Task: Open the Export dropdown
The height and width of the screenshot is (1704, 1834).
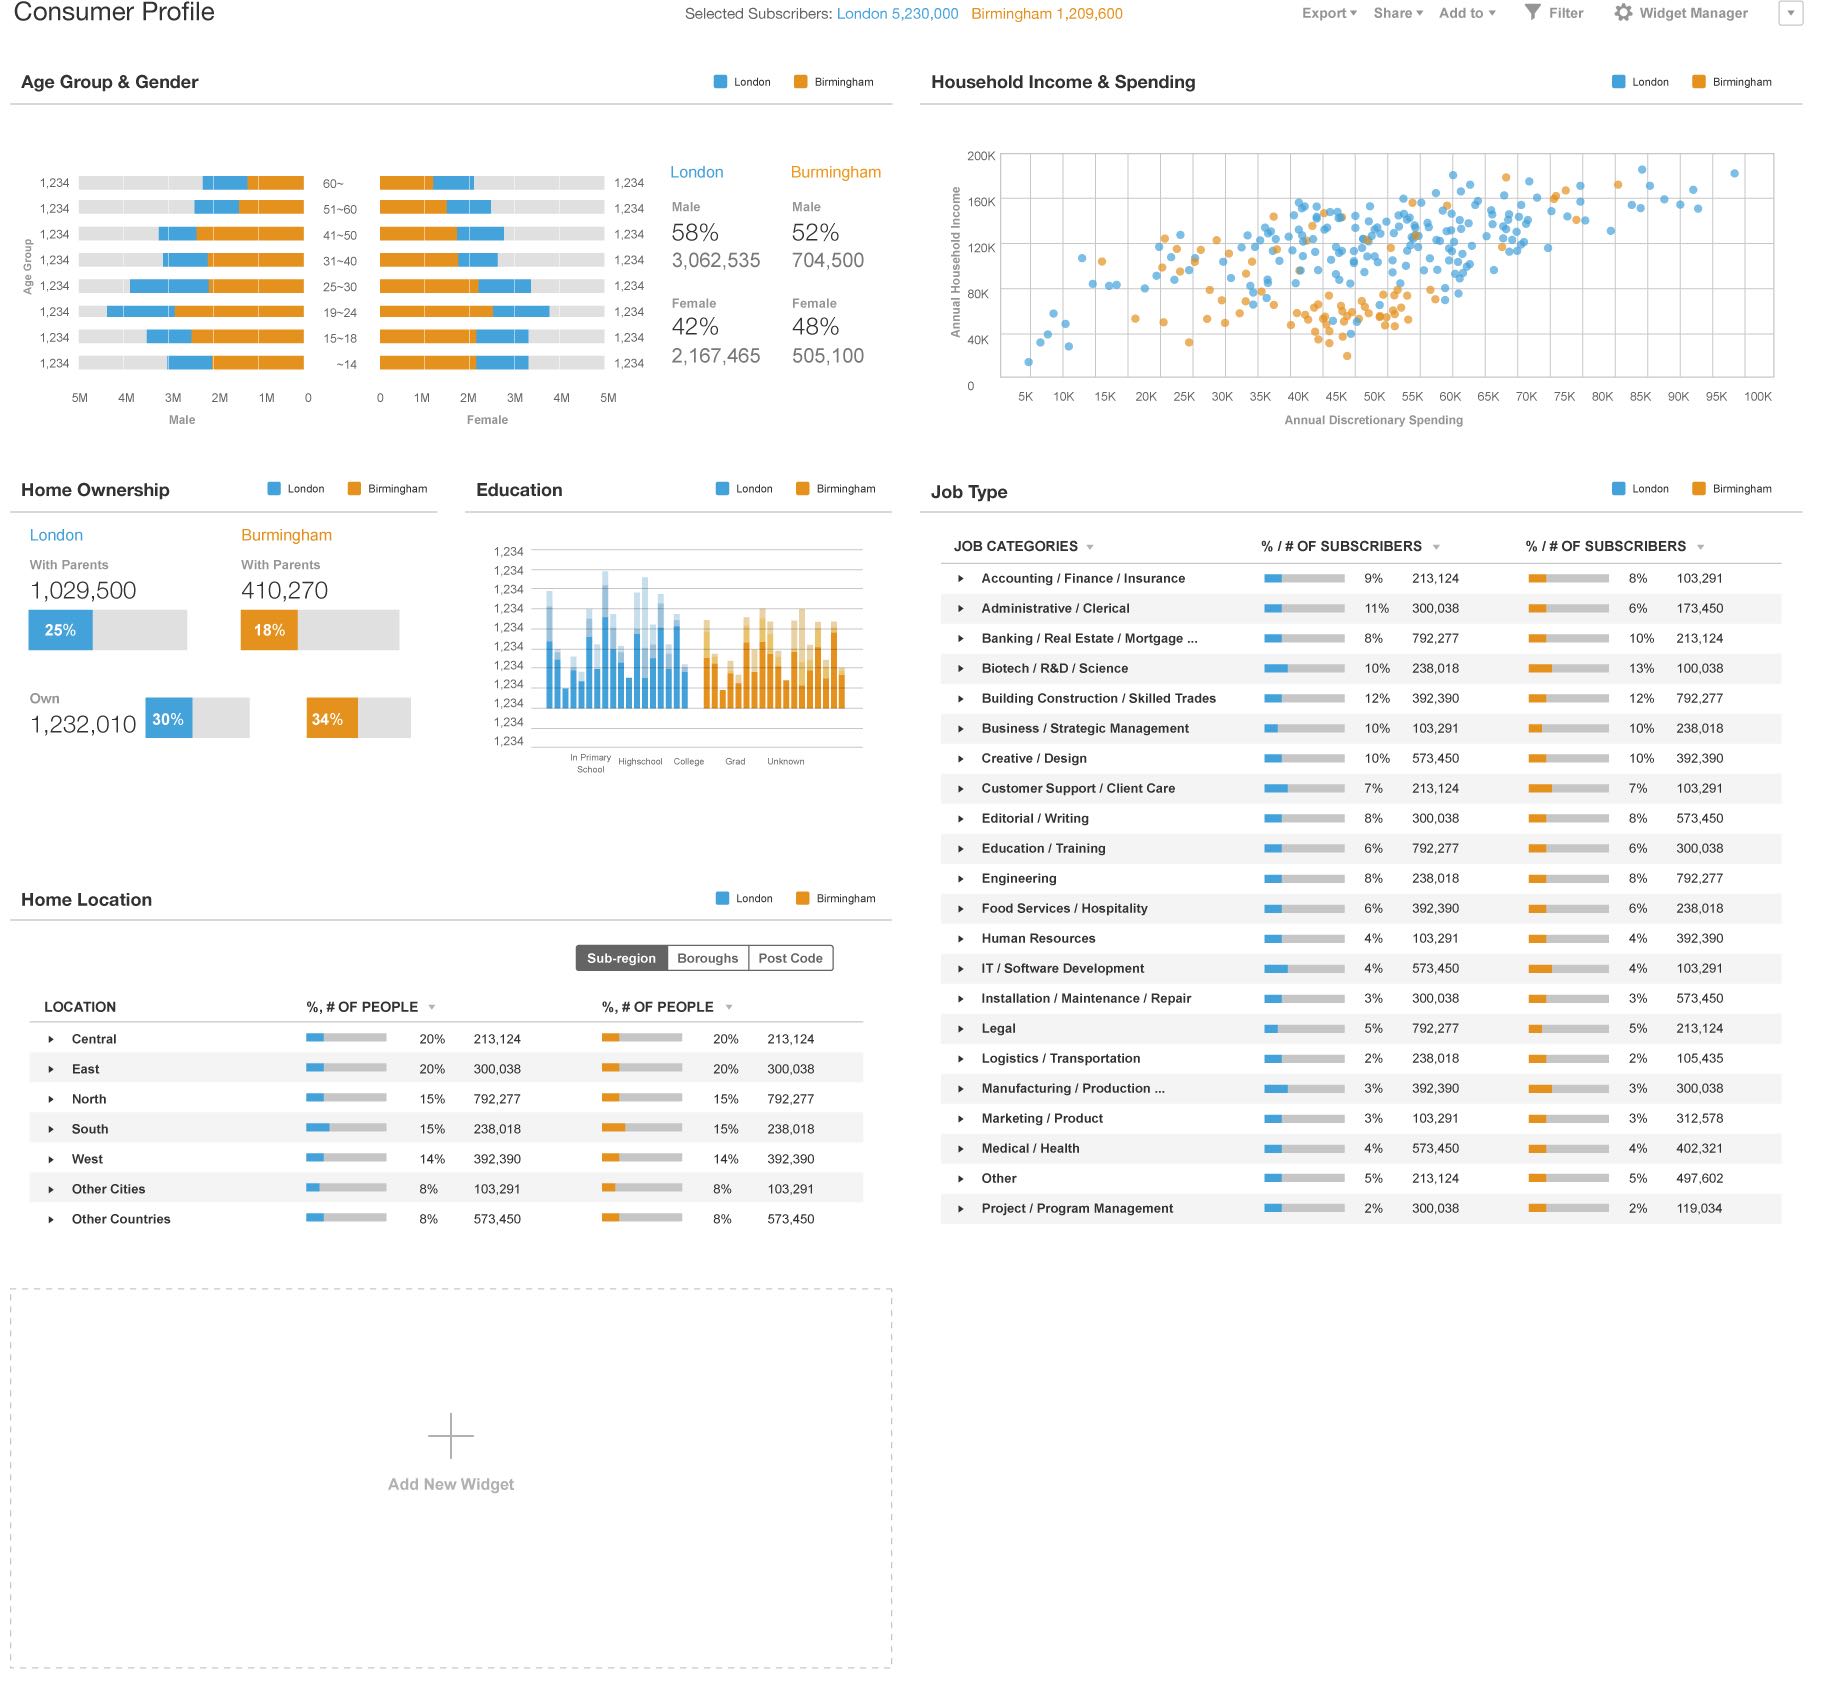Action: pyautogui.click(x=1329, y=13)
